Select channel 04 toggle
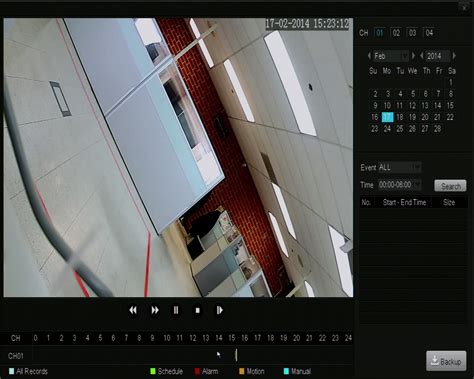The width and height of the screenshot is (474, 379). coord(429,33)
